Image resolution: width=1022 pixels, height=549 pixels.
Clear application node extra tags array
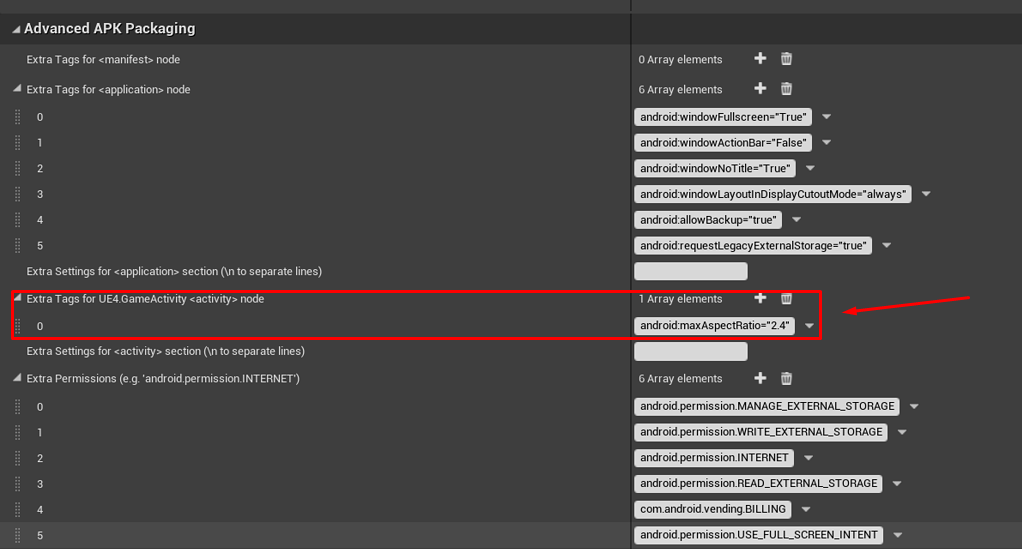787,89
